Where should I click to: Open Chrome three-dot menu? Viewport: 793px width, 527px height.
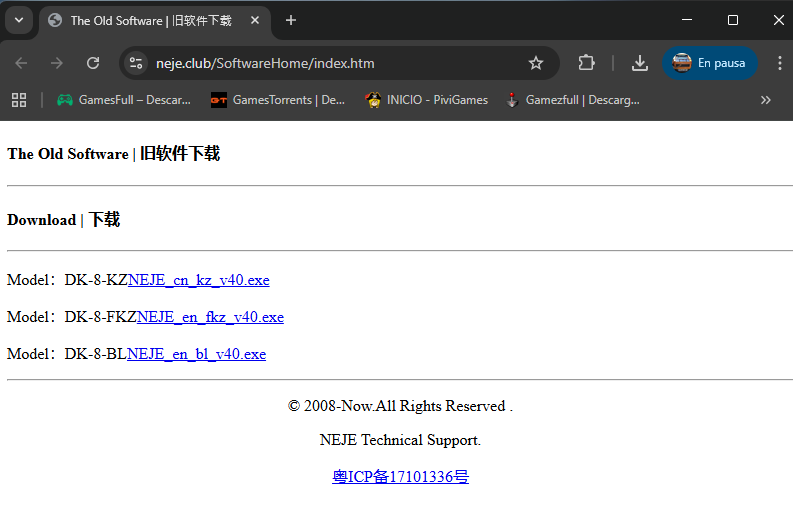coord(779,63)
